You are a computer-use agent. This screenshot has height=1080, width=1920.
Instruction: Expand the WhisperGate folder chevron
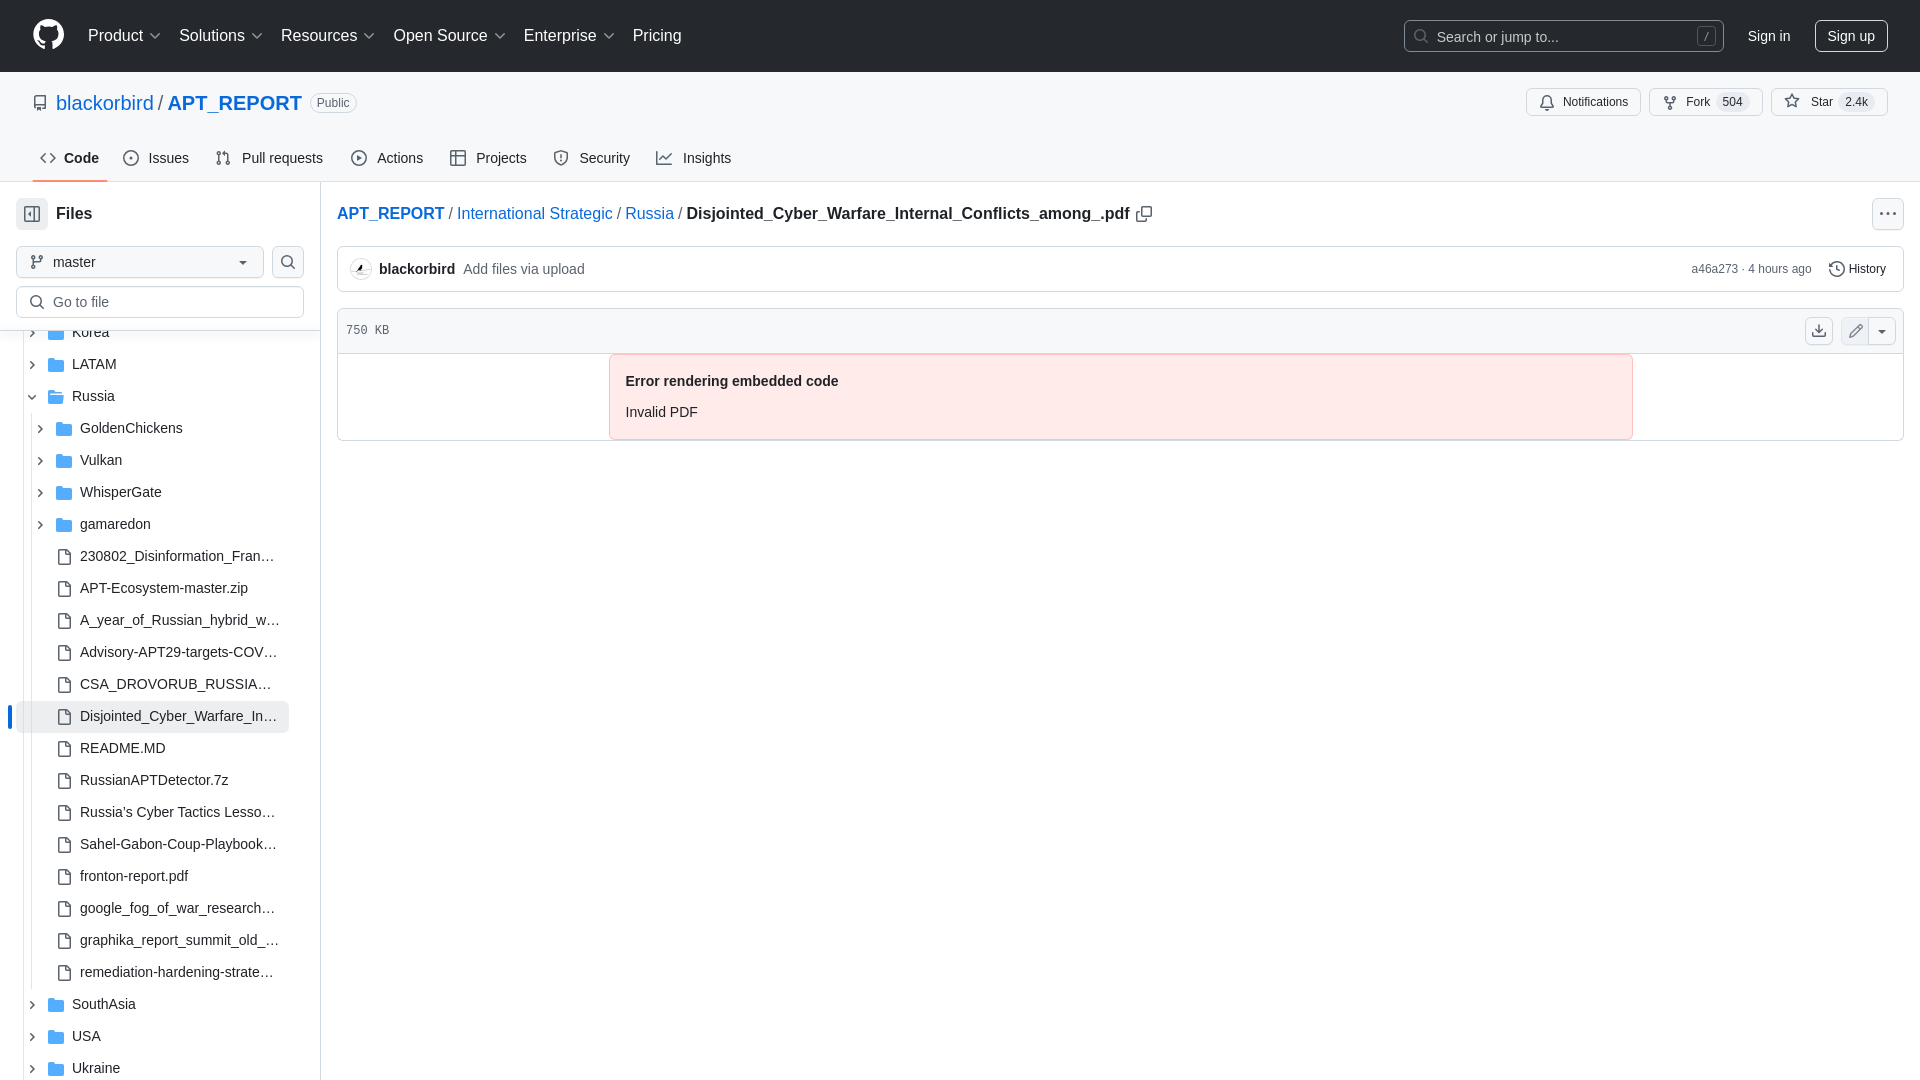pos(40,493)
